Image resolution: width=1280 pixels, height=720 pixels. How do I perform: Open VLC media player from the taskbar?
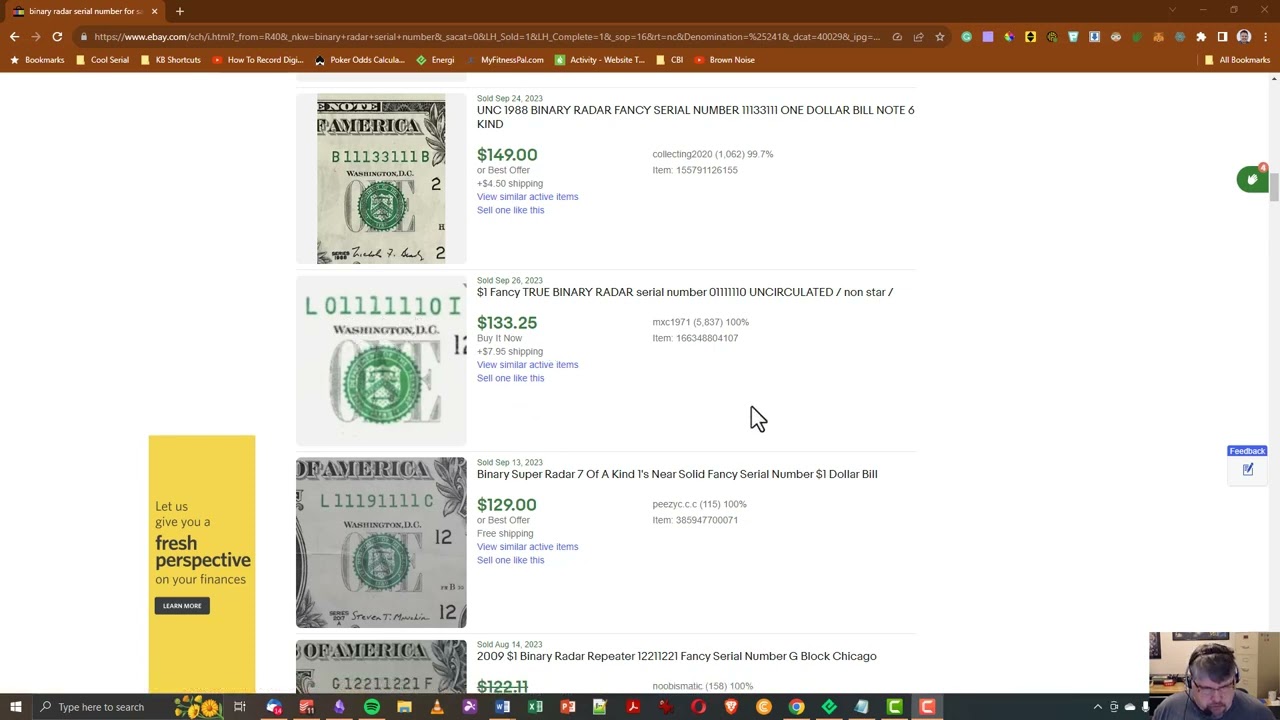[437, 707]
